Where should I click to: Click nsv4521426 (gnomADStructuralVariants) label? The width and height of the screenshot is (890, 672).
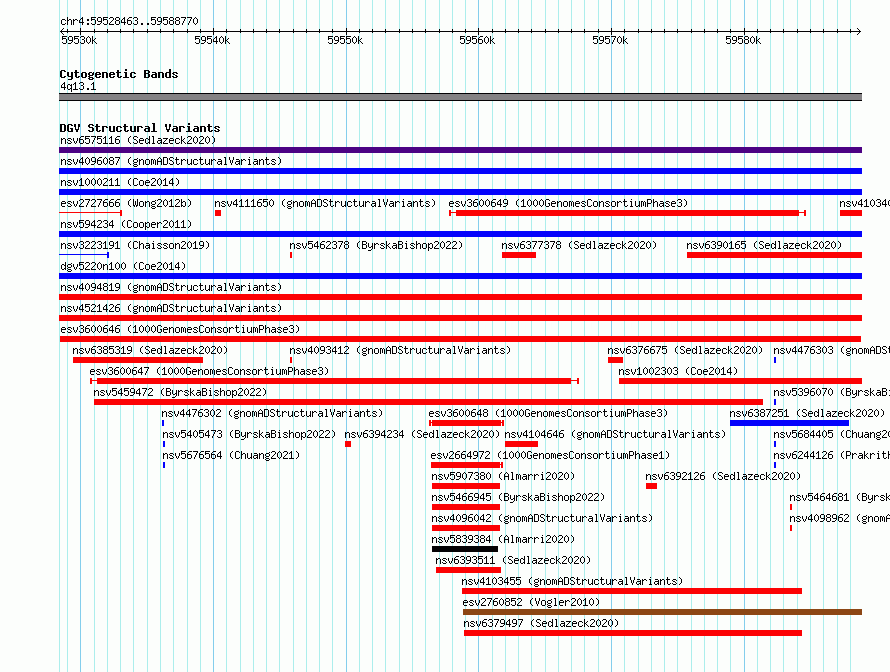171,308
